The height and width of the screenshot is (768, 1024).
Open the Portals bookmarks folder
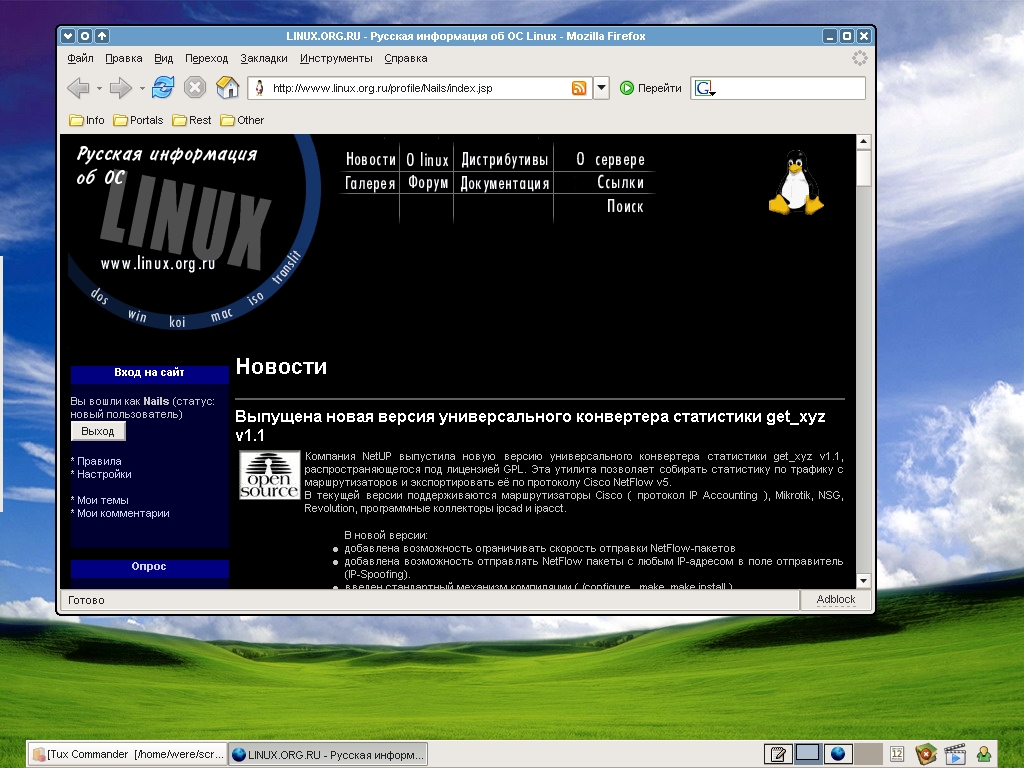click(x=138, y=120)
